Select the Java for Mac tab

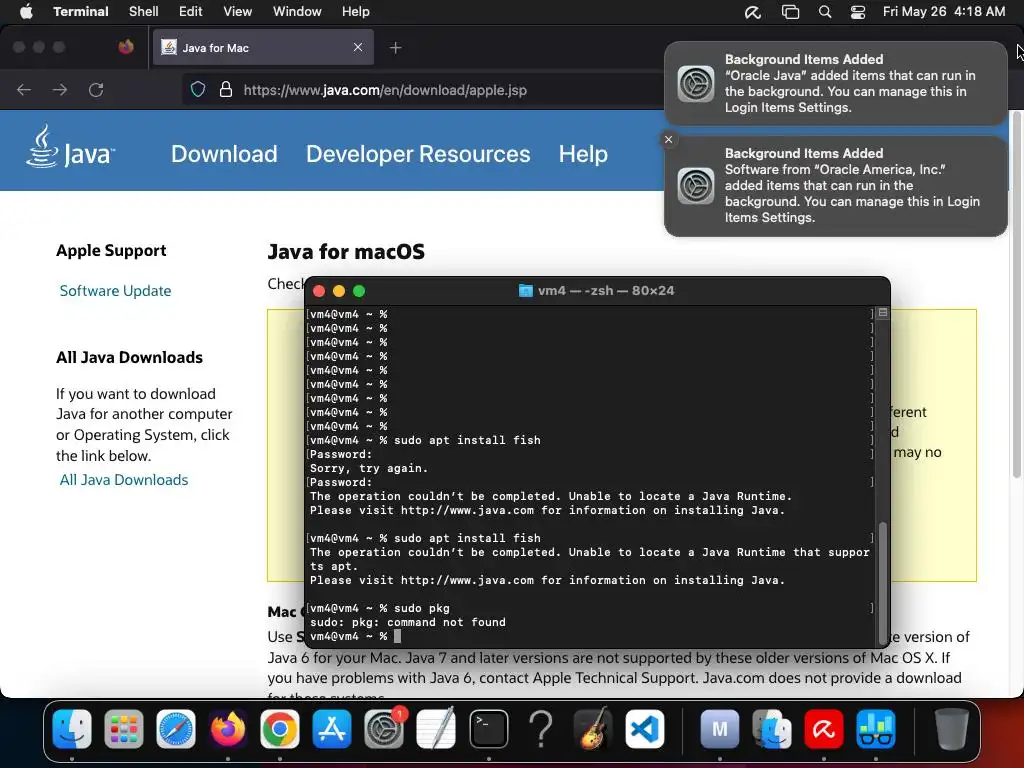[x=263, y=47]
